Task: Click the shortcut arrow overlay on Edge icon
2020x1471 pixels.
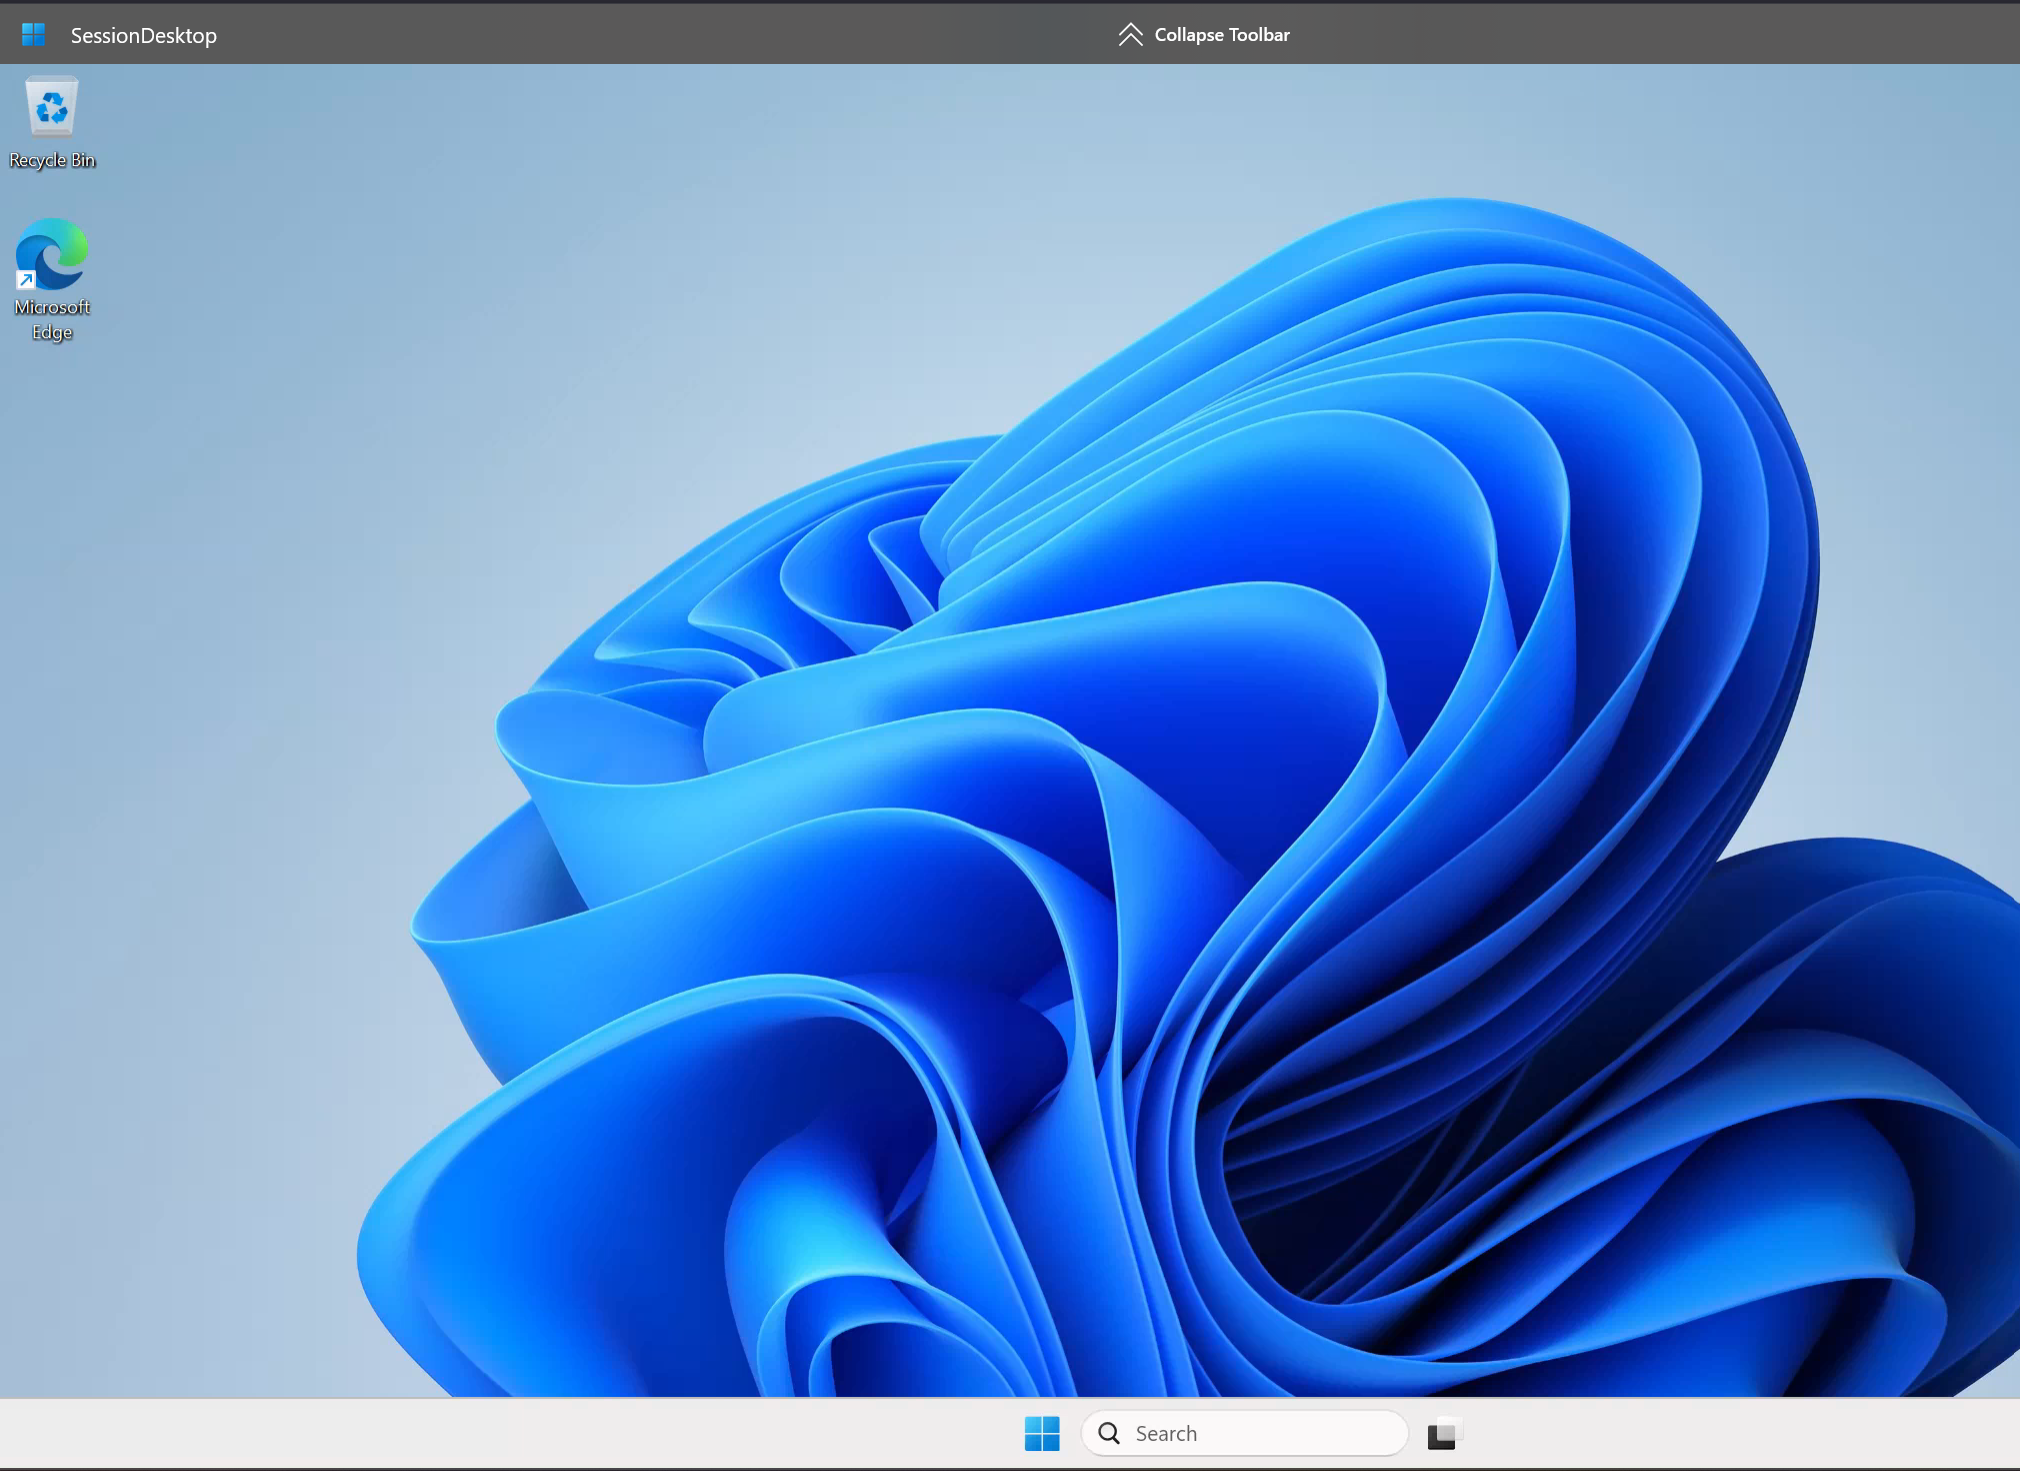Action: pyautogui.click(x=26, y=280)
